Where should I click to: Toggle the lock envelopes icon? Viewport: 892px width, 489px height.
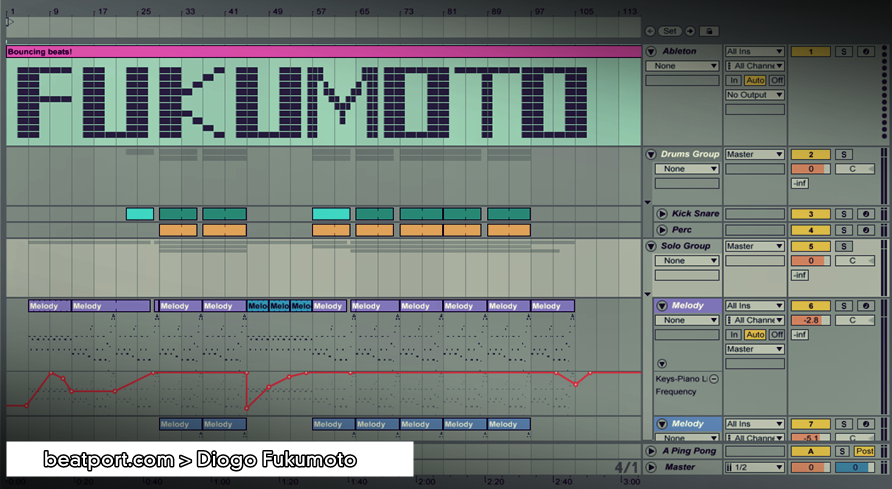[709, 31]
